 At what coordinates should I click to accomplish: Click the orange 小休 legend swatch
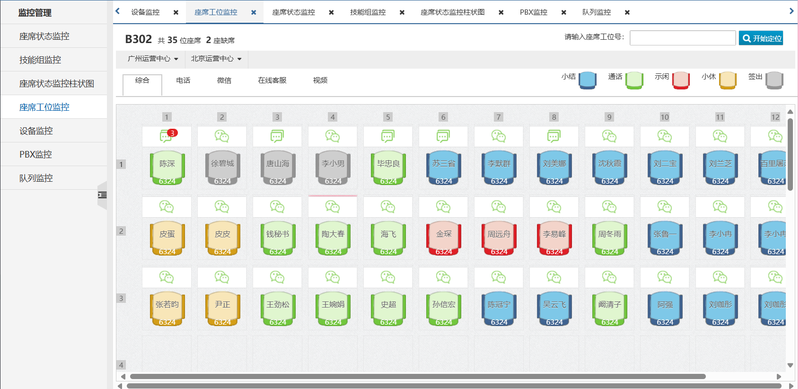[728, 80]
